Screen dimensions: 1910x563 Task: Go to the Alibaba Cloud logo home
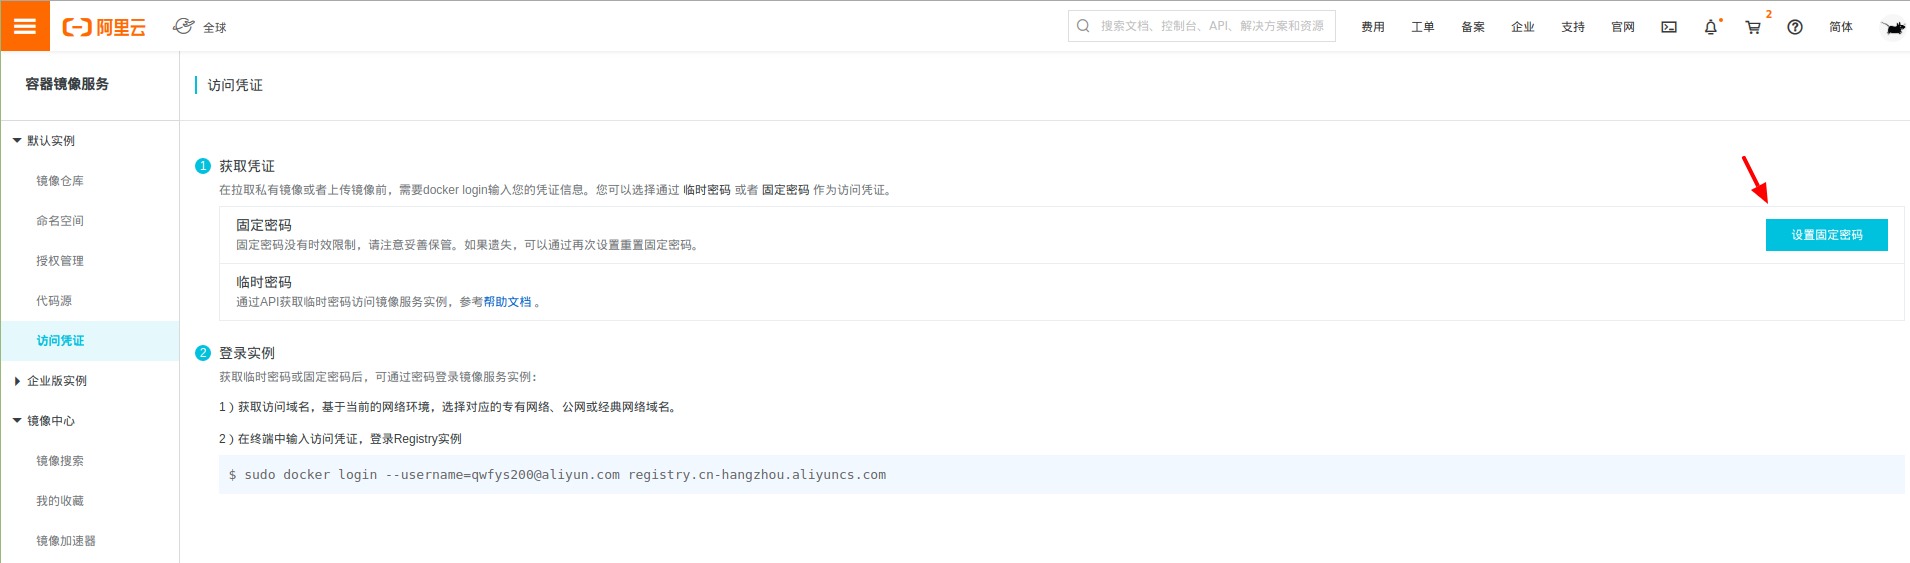(x=104, y=27)
